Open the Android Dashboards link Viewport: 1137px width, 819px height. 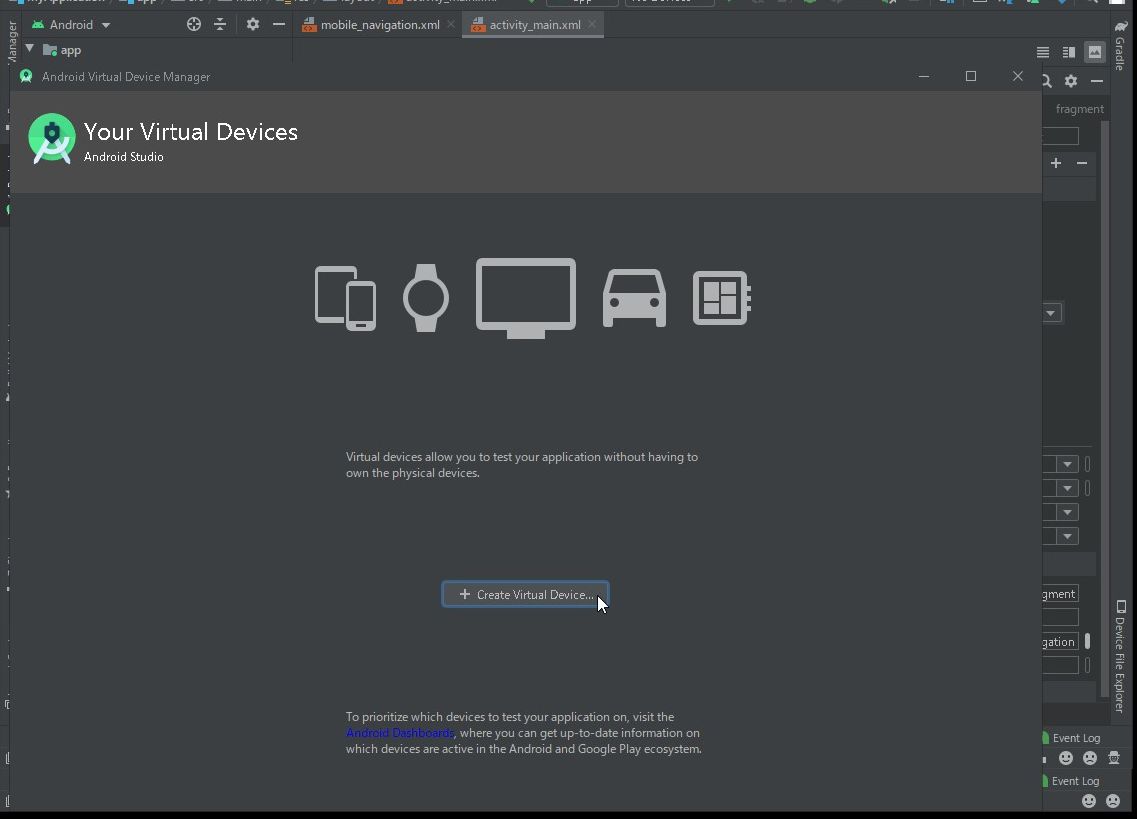[x=399, y=732]
